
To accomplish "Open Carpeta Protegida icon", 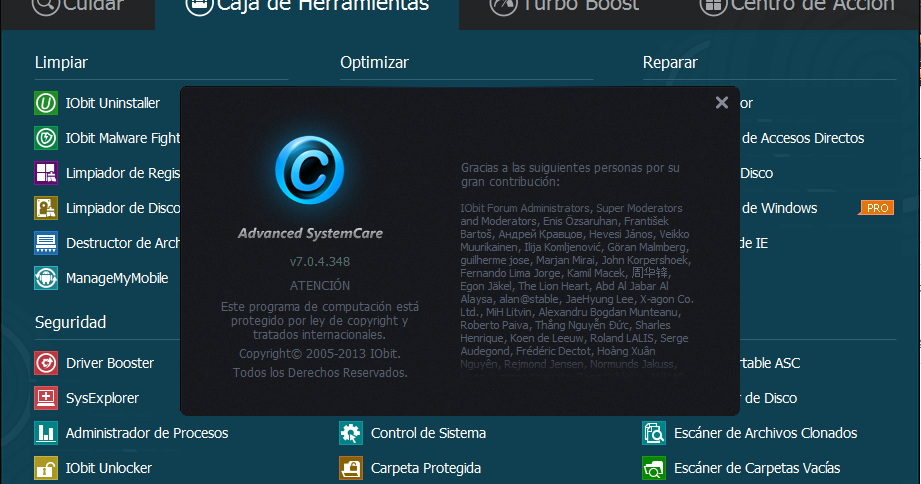I will (x=351, y=468).
